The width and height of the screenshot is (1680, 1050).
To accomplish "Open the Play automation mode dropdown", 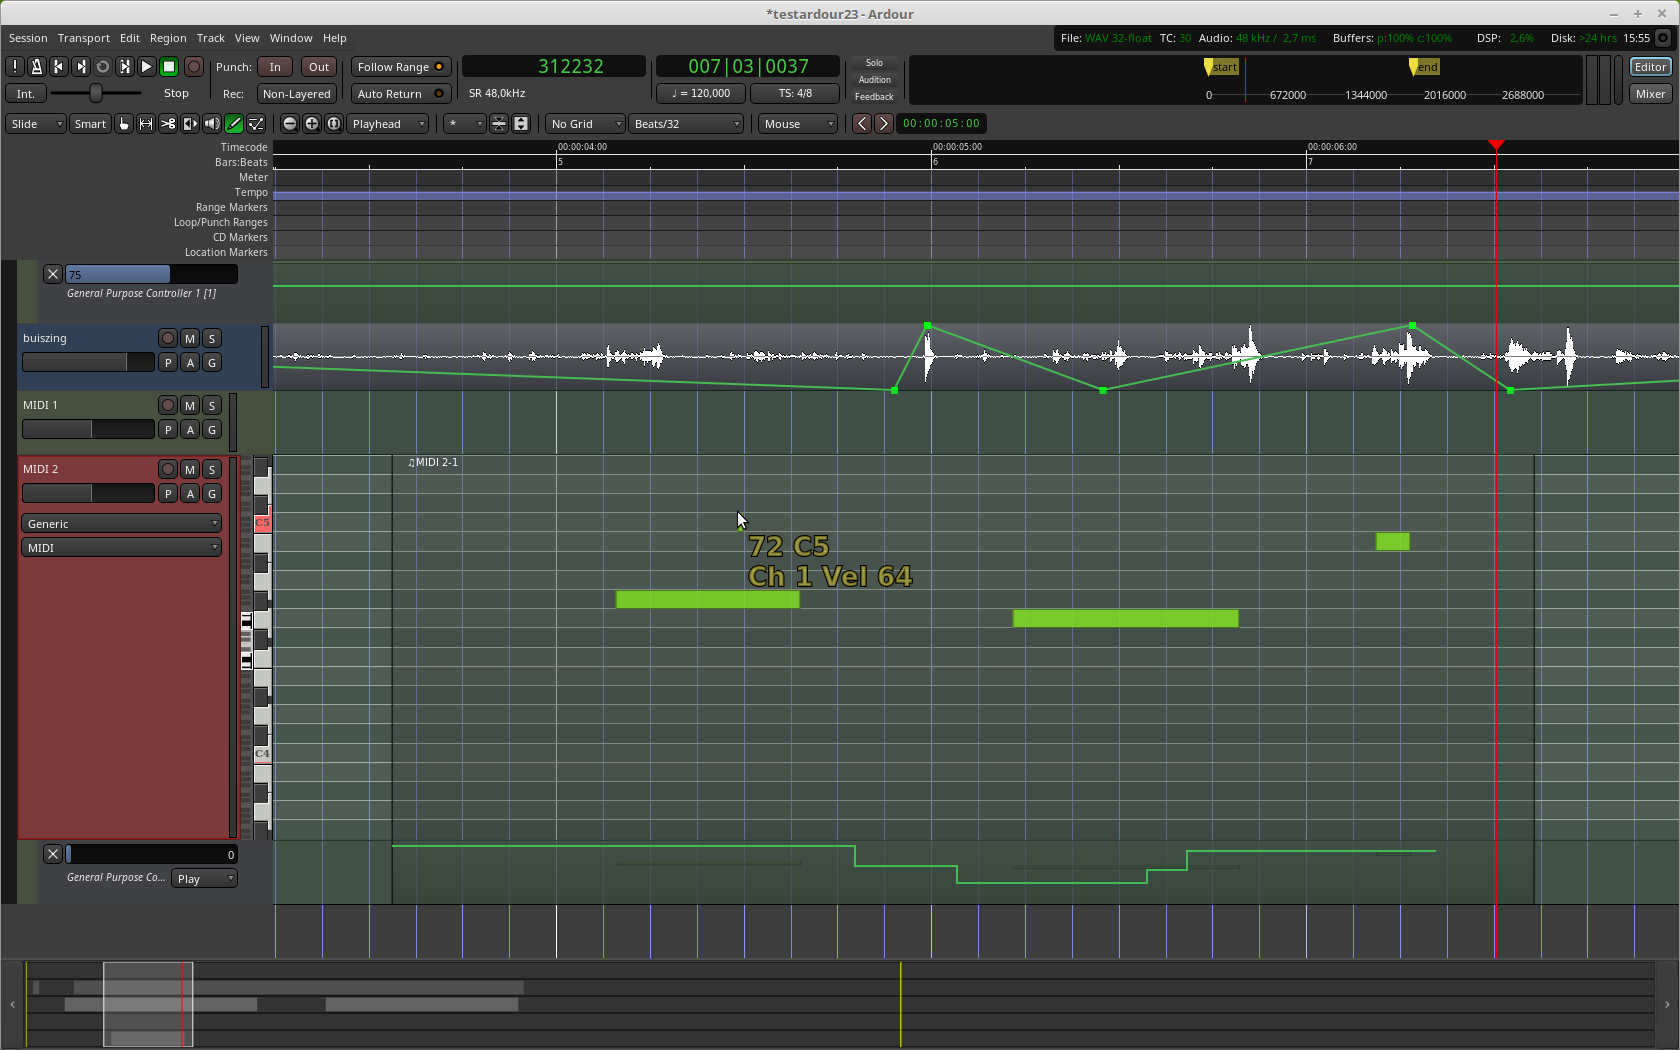I will pyautogui.click(x=205, y=879).
